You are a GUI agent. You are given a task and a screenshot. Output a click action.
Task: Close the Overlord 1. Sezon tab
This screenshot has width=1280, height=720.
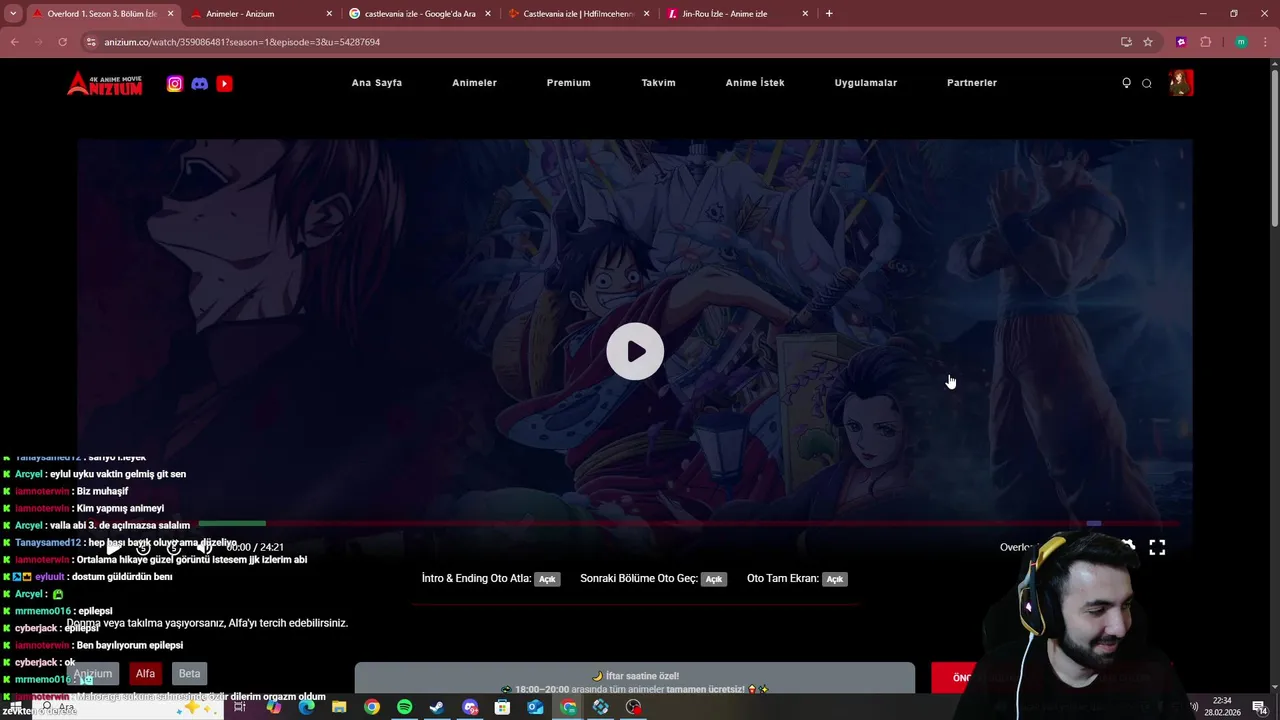(x=171, y=14)
